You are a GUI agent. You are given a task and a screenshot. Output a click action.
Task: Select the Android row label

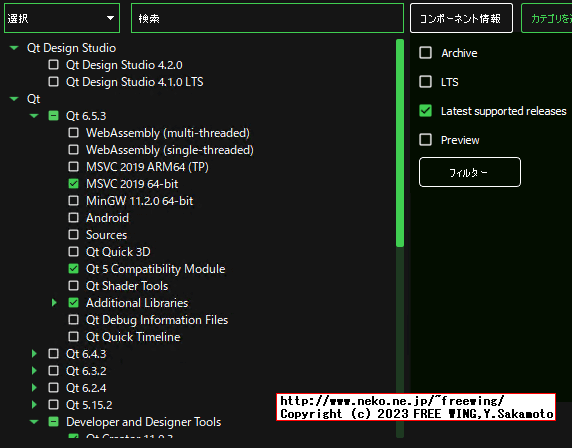pos(107,218)
